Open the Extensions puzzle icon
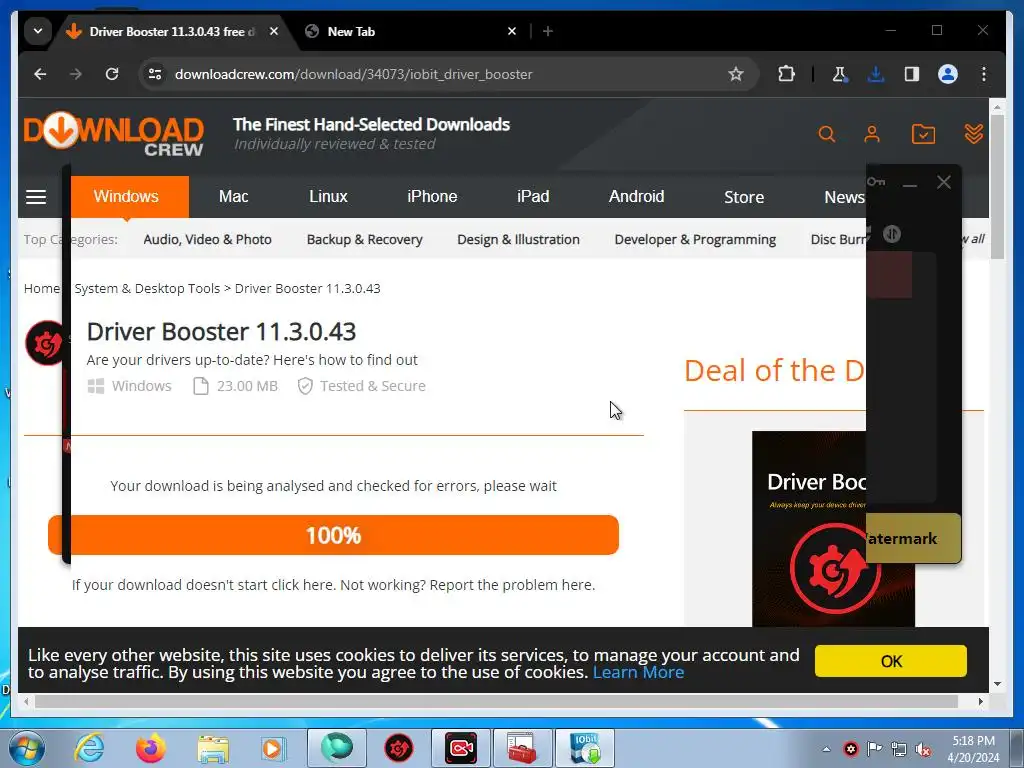Screen dimensions: 1024x768 tap(786, 74)
